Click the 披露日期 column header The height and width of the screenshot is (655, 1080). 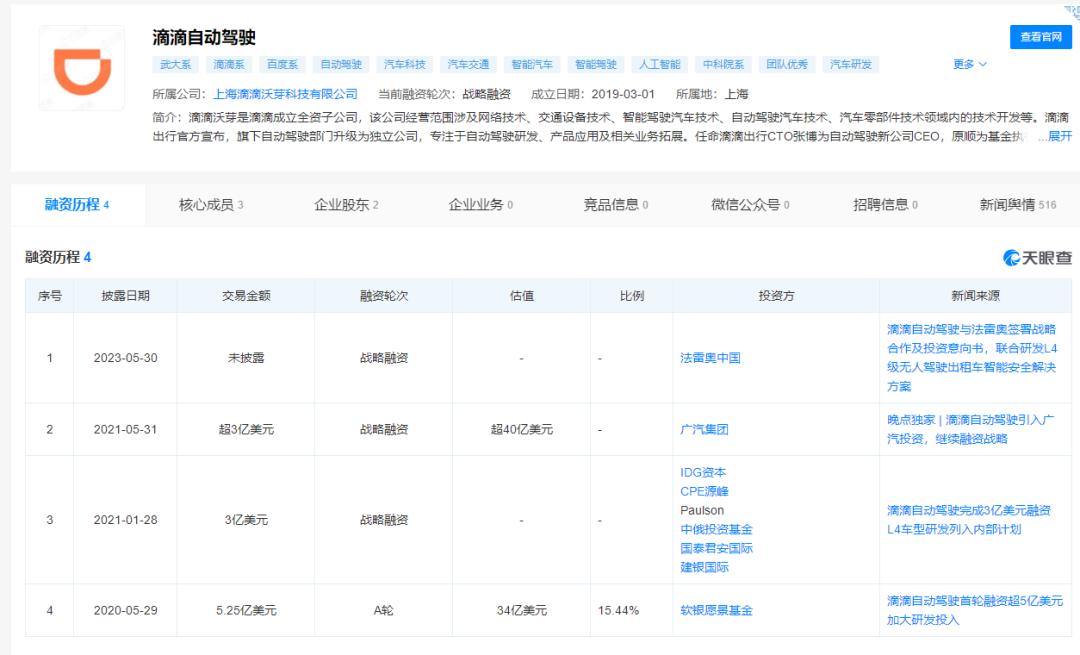pyautogui.click(x=125, y=295)
